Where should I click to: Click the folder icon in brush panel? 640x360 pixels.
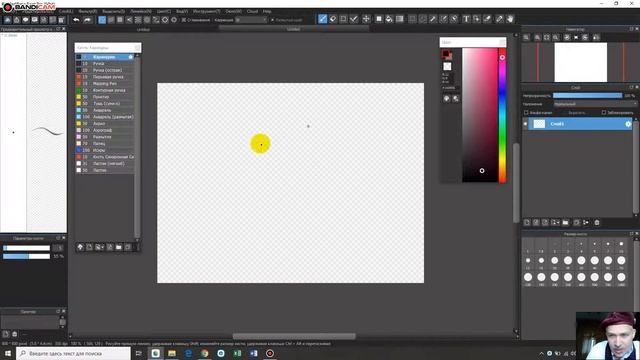[119, 247]
